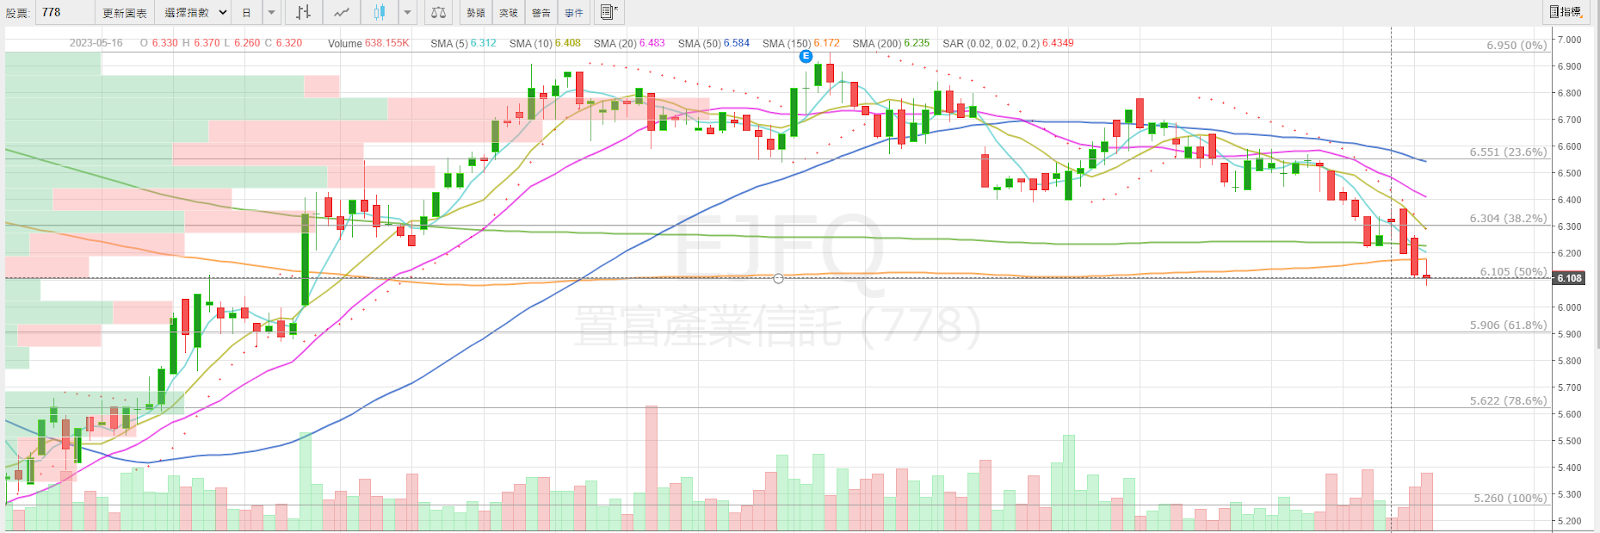The width and height of the screenshot is (1600, 533).
Task: Click the 5.622 (78.6%) Fibonacci level label
Action: (x=1508, y=401)
